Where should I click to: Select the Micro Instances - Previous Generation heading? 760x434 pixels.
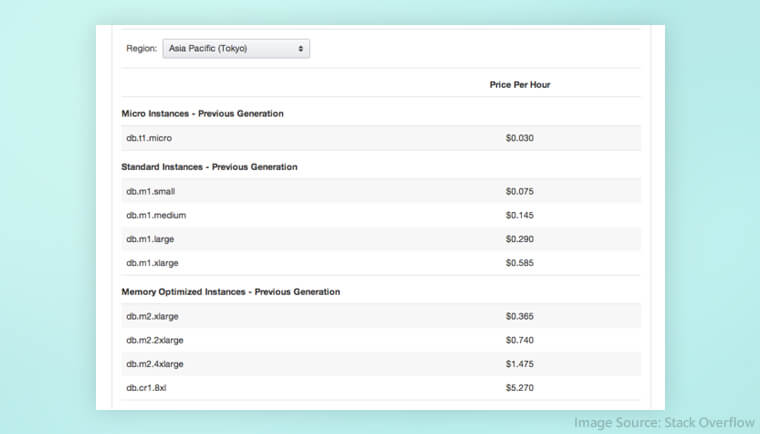[202, 114]
